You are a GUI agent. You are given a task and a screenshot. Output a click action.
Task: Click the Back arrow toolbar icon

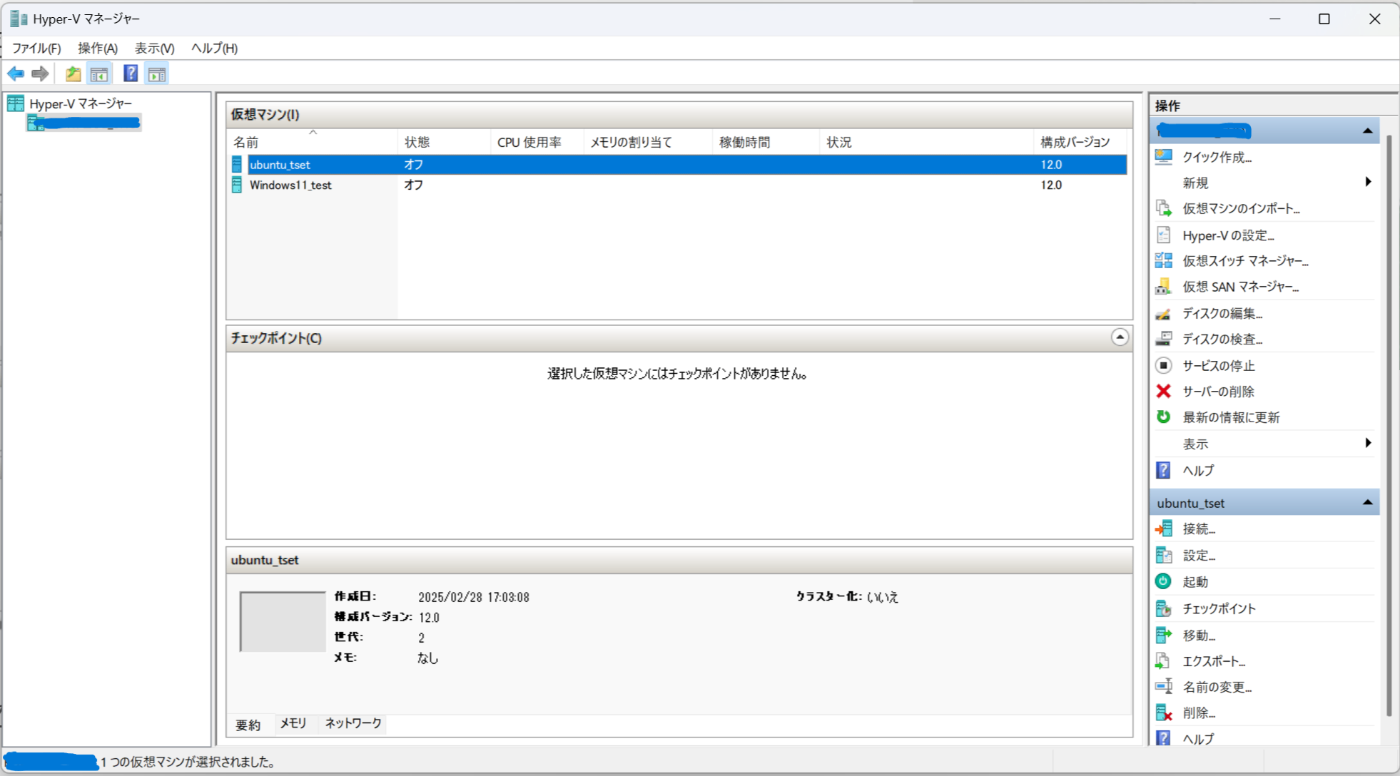pos(15,73)
